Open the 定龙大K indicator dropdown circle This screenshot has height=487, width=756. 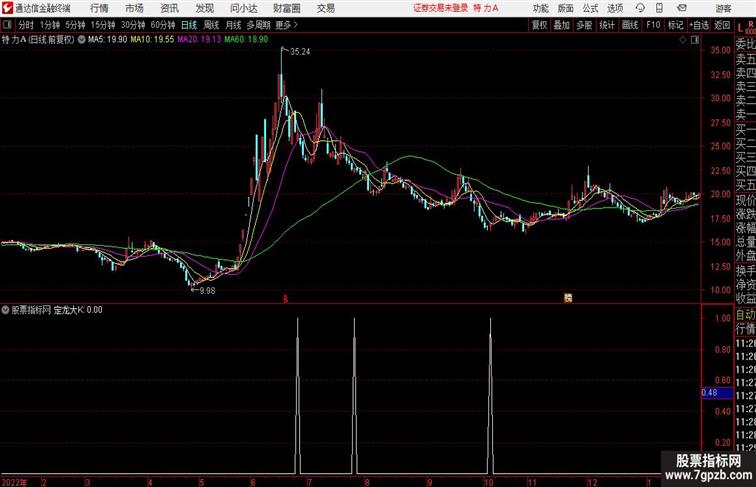pos(5,310)
